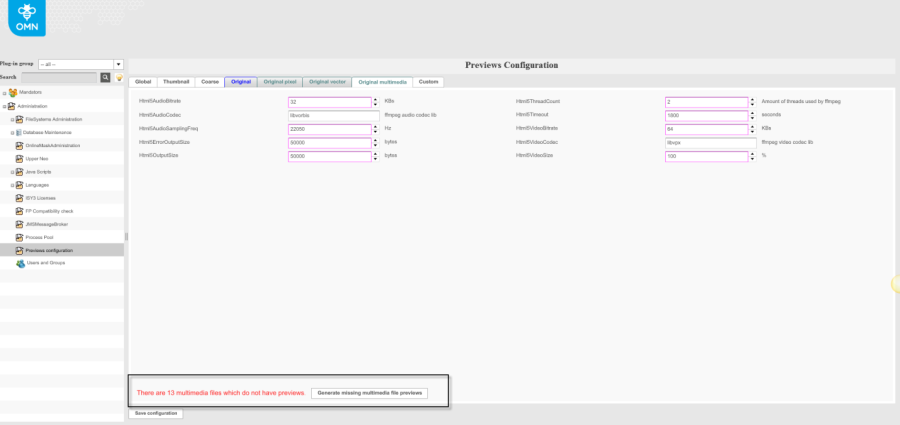Click the OnlineMaskAdministration icon

point(20,146)
